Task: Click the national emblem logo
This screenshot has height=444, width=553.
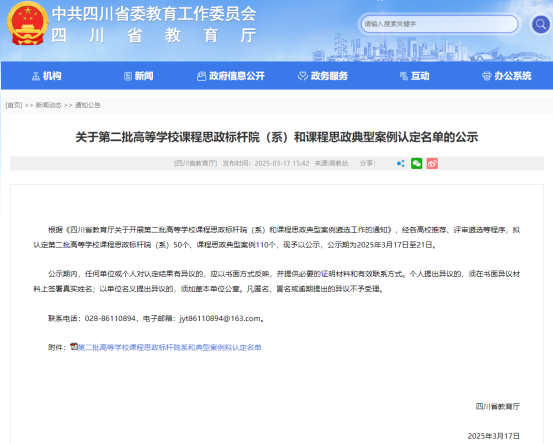Action: [x=28, y=23]
